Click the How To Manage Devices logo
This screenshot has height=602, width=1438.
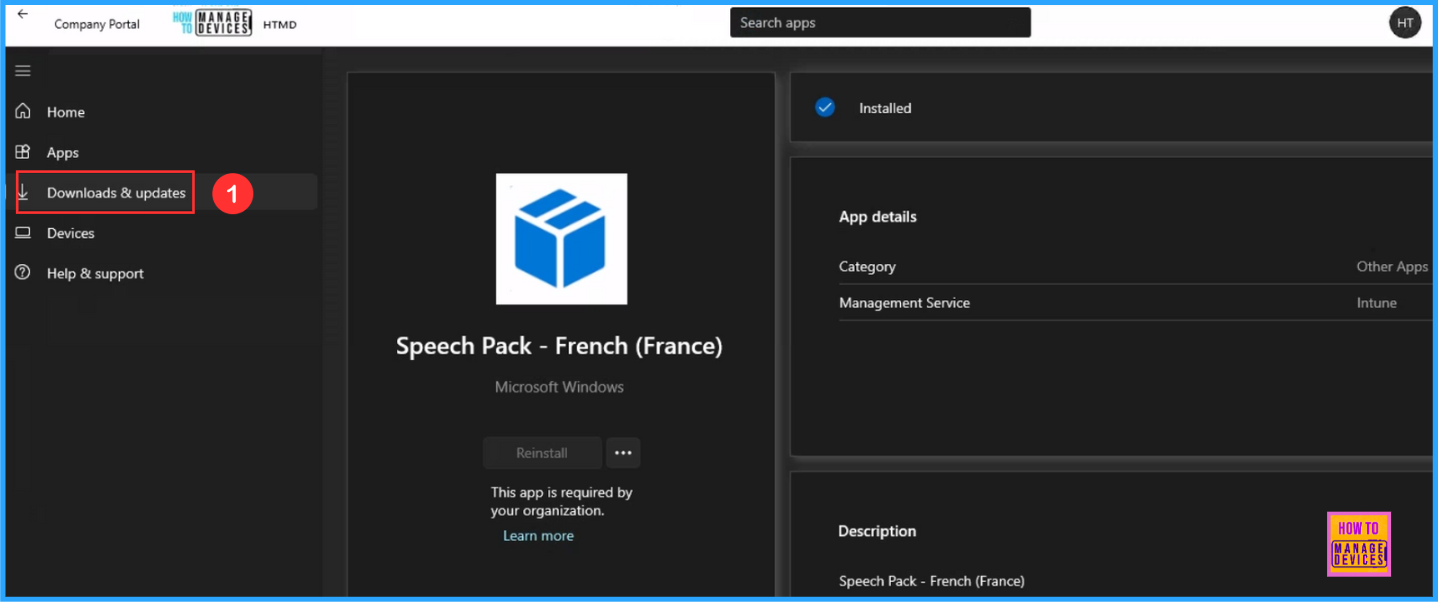click(212, 23)
